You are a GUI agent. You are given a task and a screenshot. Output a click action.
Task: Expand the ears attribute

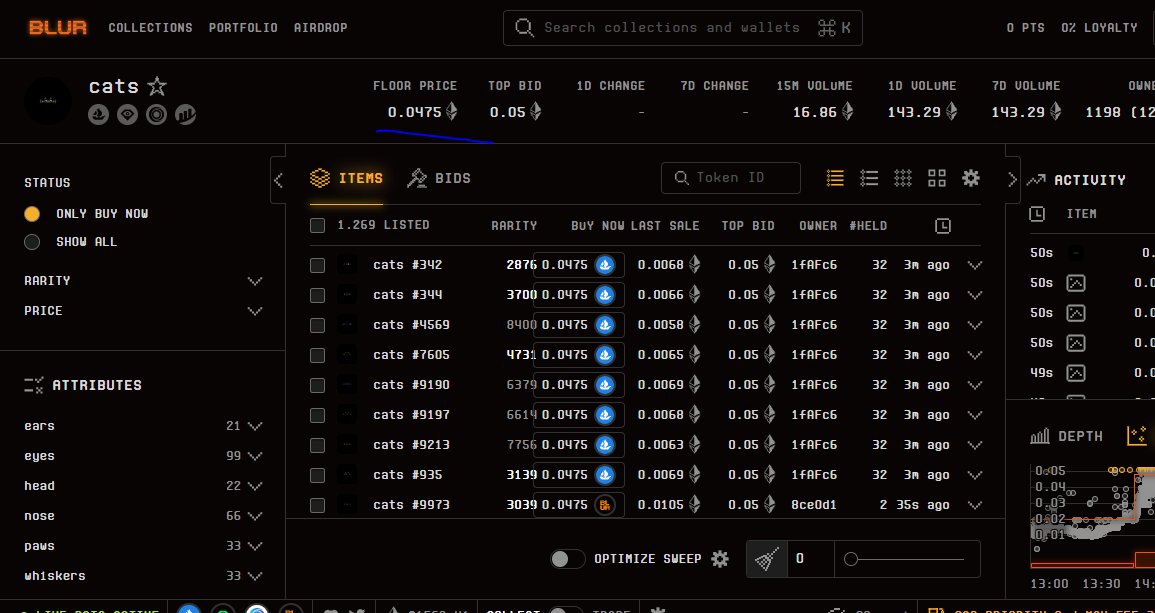tap(255, 426)
